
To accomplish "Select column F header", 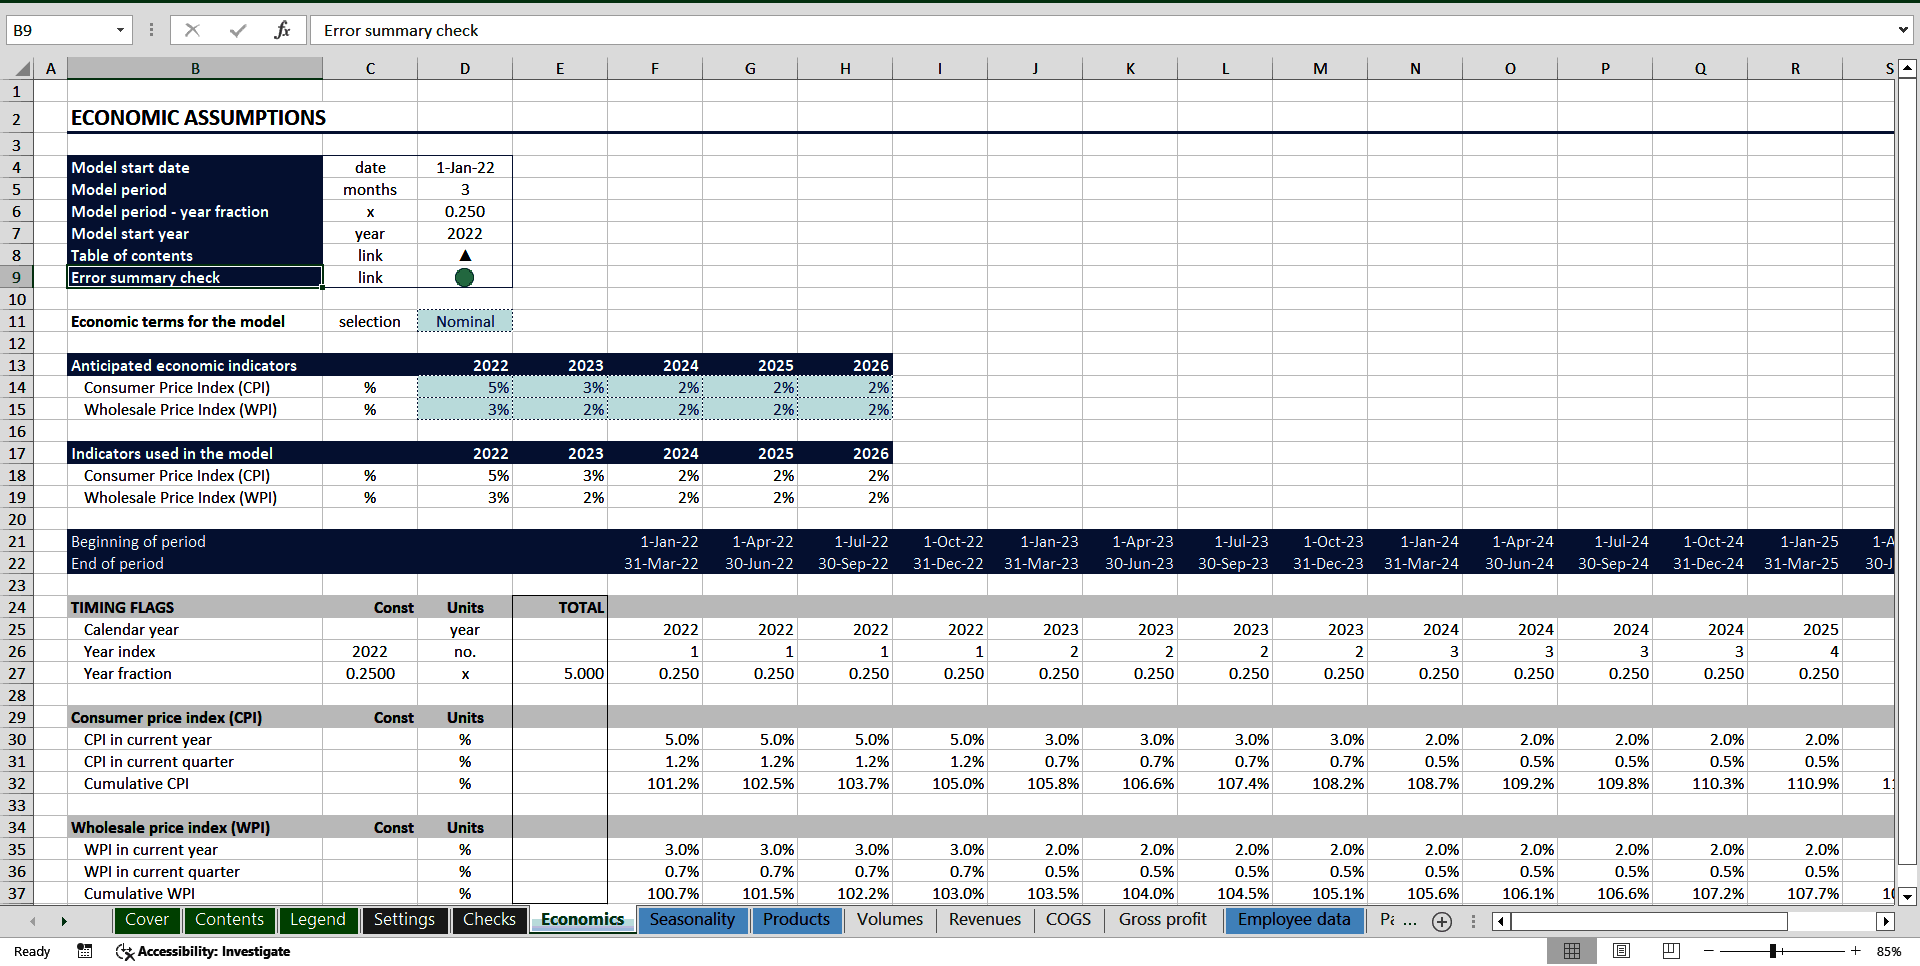I will 655,69.
